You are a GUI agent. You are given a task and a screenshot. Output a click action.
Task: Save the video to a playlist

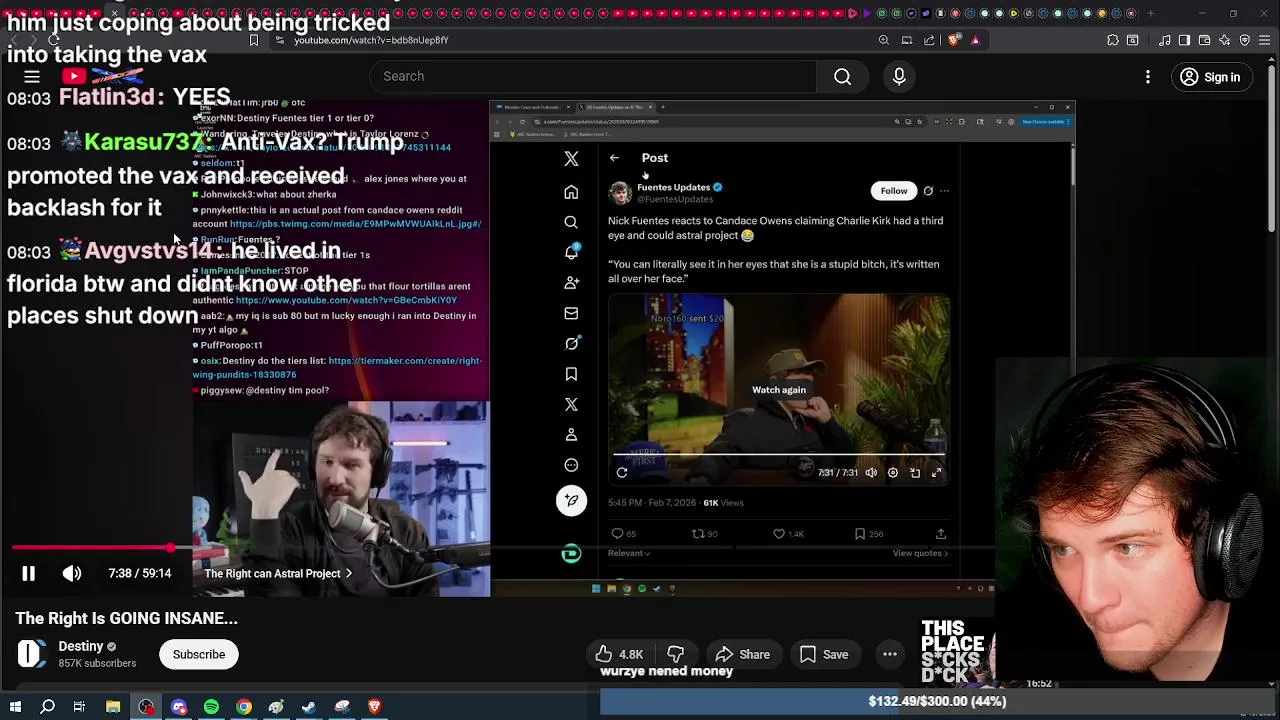824,654
